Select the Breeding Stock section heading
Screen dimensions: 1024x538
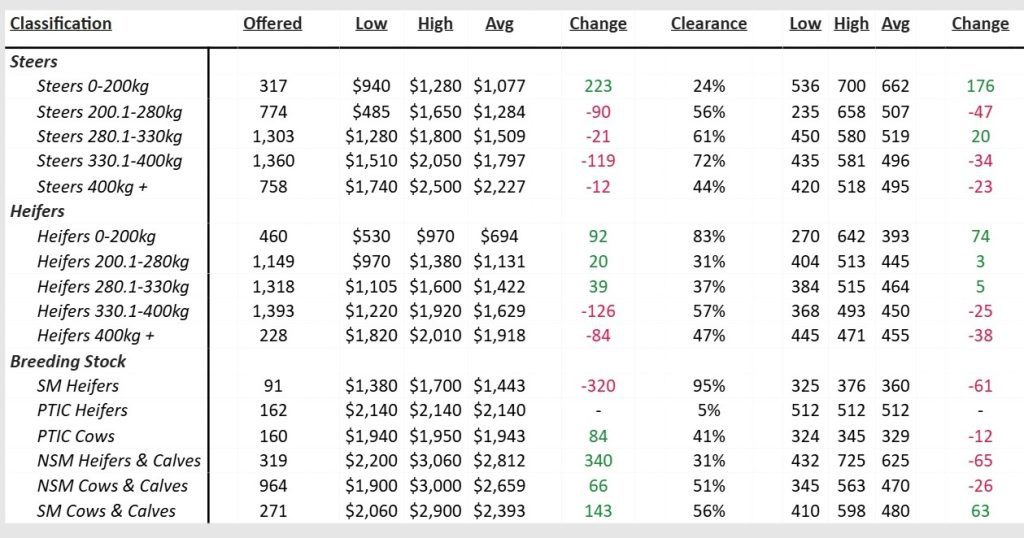[x=68, y=361]
